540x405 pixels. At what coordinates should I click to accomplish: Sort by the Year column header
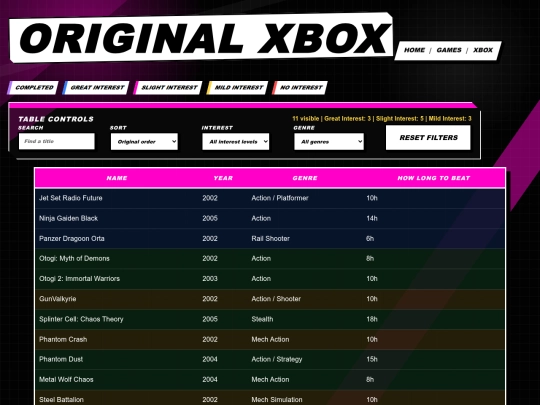(x=223, y=178)
